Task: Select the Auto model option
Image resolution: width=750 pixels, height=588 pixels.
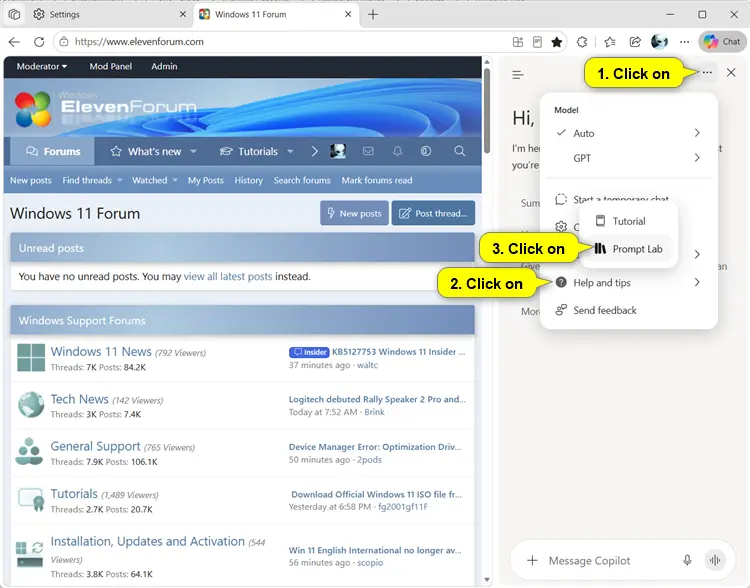Action: point(629,133)
